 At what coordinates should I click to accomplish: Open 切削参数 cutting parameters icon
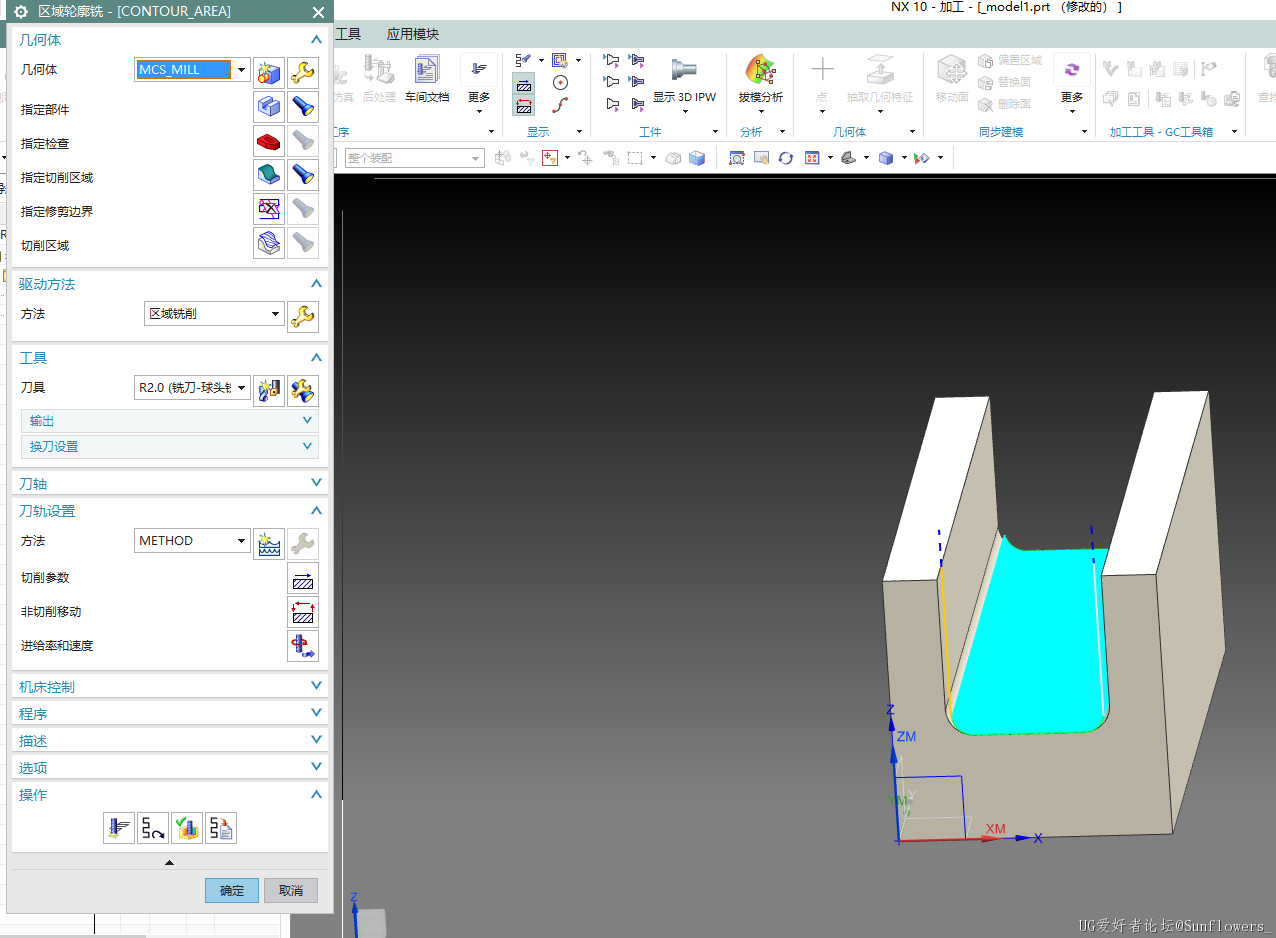point(303,578)
